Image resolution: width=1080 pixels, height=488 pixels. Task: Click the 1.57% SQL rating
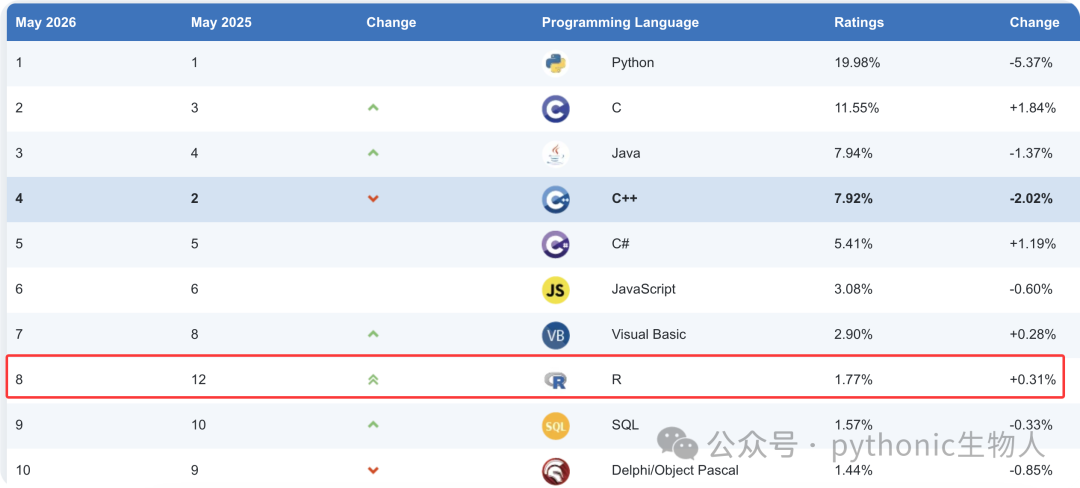[853, 425]
